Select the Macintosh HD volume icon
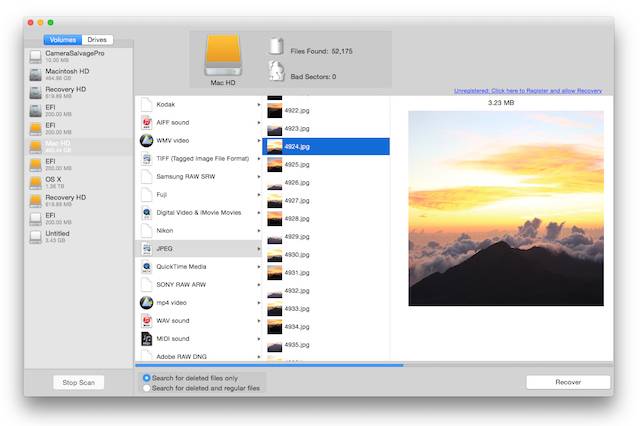Viewport: 641px width, 426px height. click(36, 74)
